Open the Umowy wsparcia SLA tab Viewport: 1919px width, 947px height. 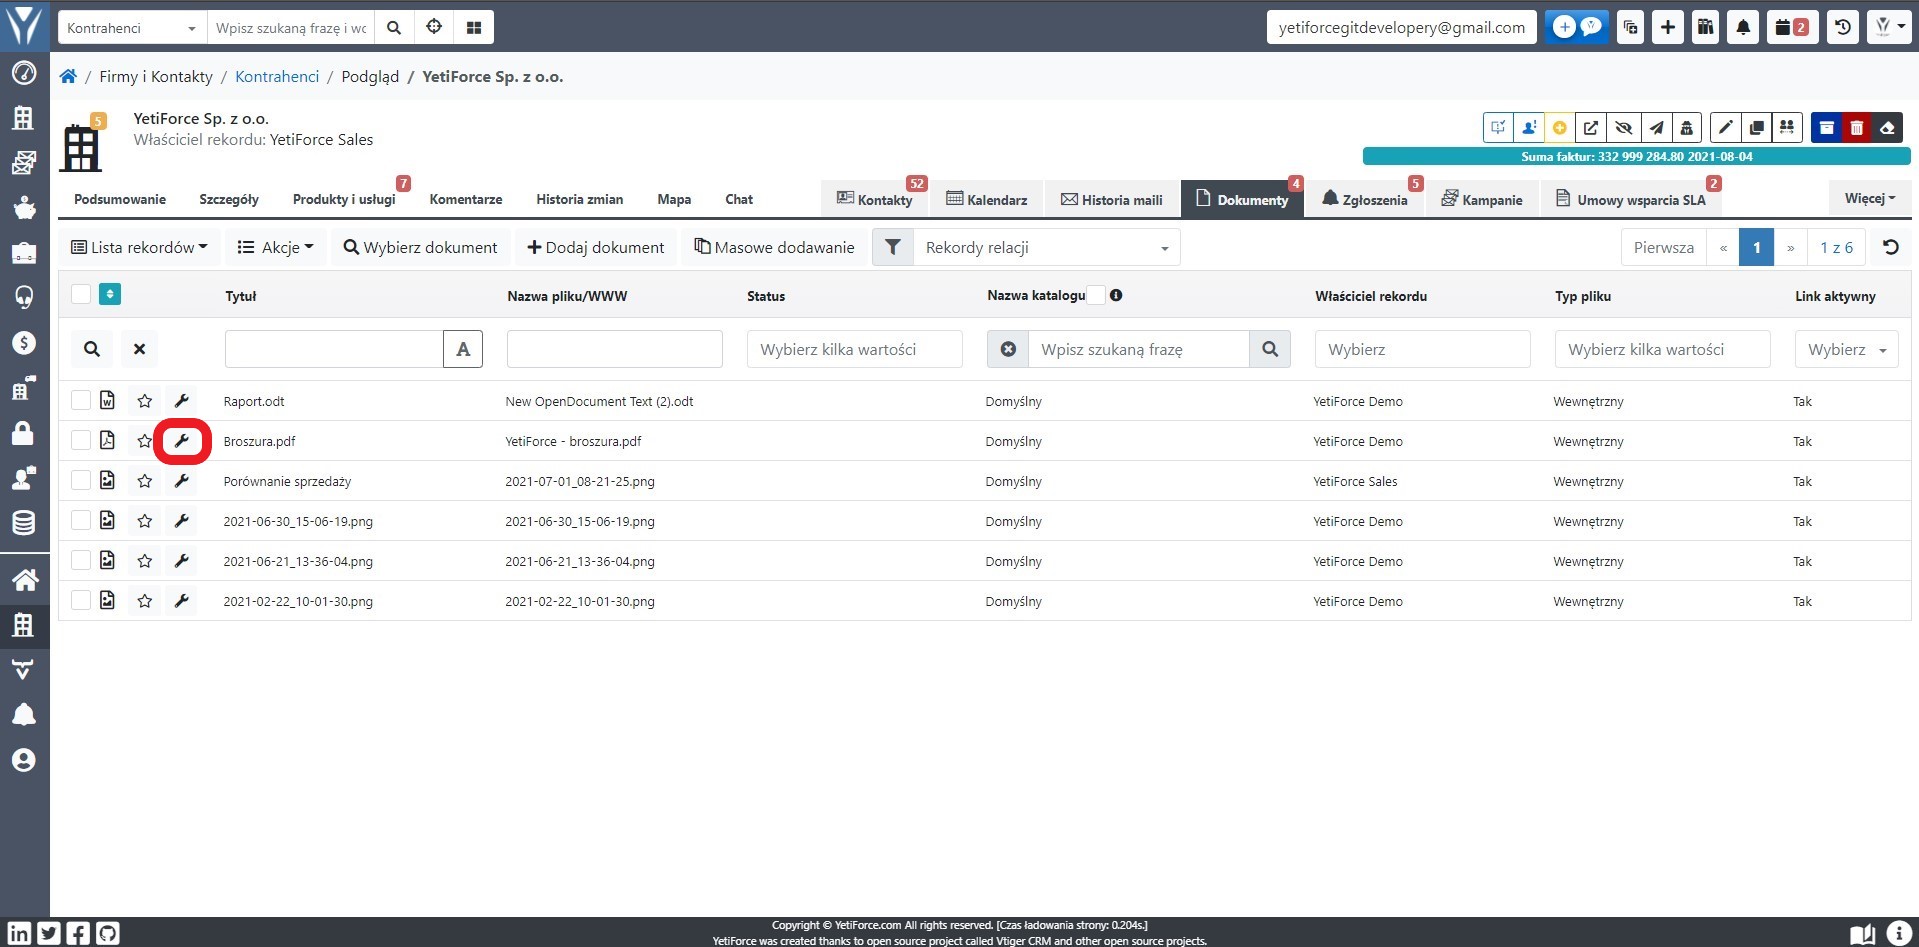(1631, 199)
